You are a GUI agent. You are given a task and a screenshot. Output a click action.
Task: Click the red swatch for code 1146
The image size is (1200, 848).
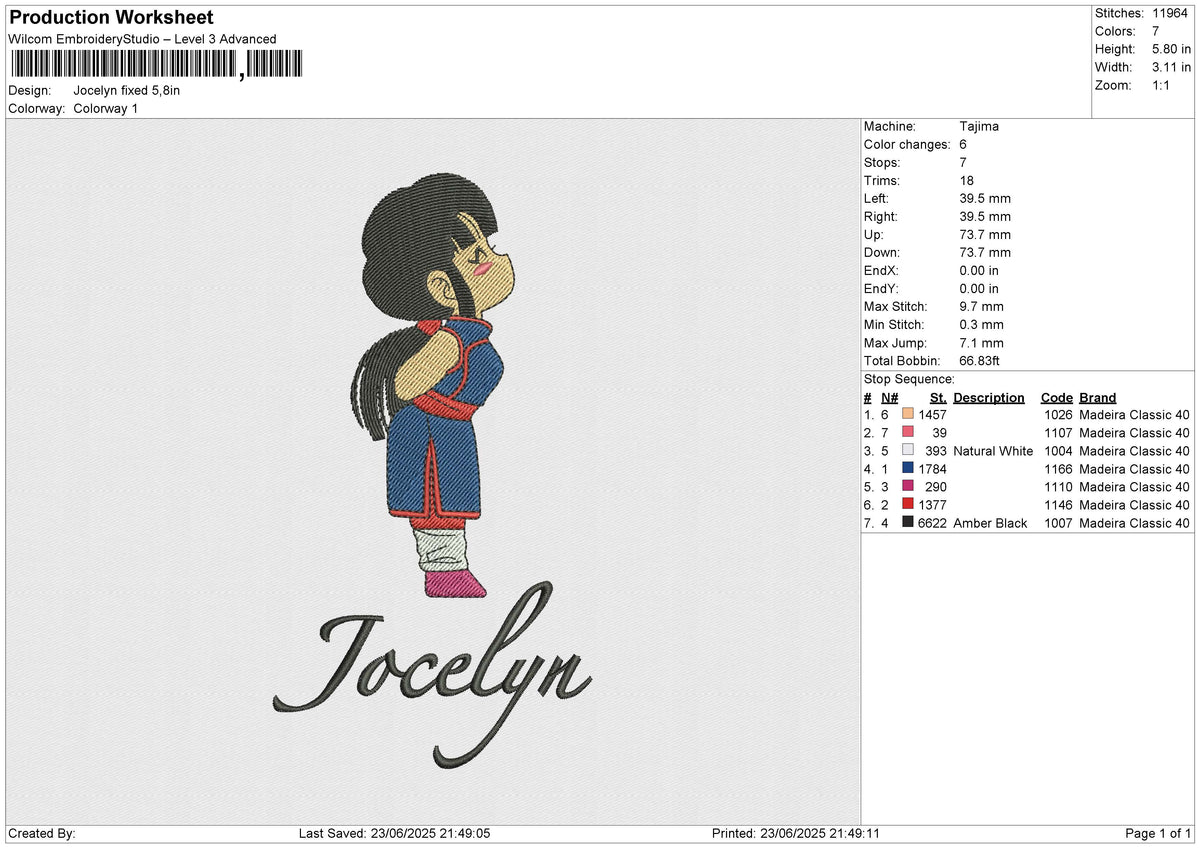(x=908, y=504)
